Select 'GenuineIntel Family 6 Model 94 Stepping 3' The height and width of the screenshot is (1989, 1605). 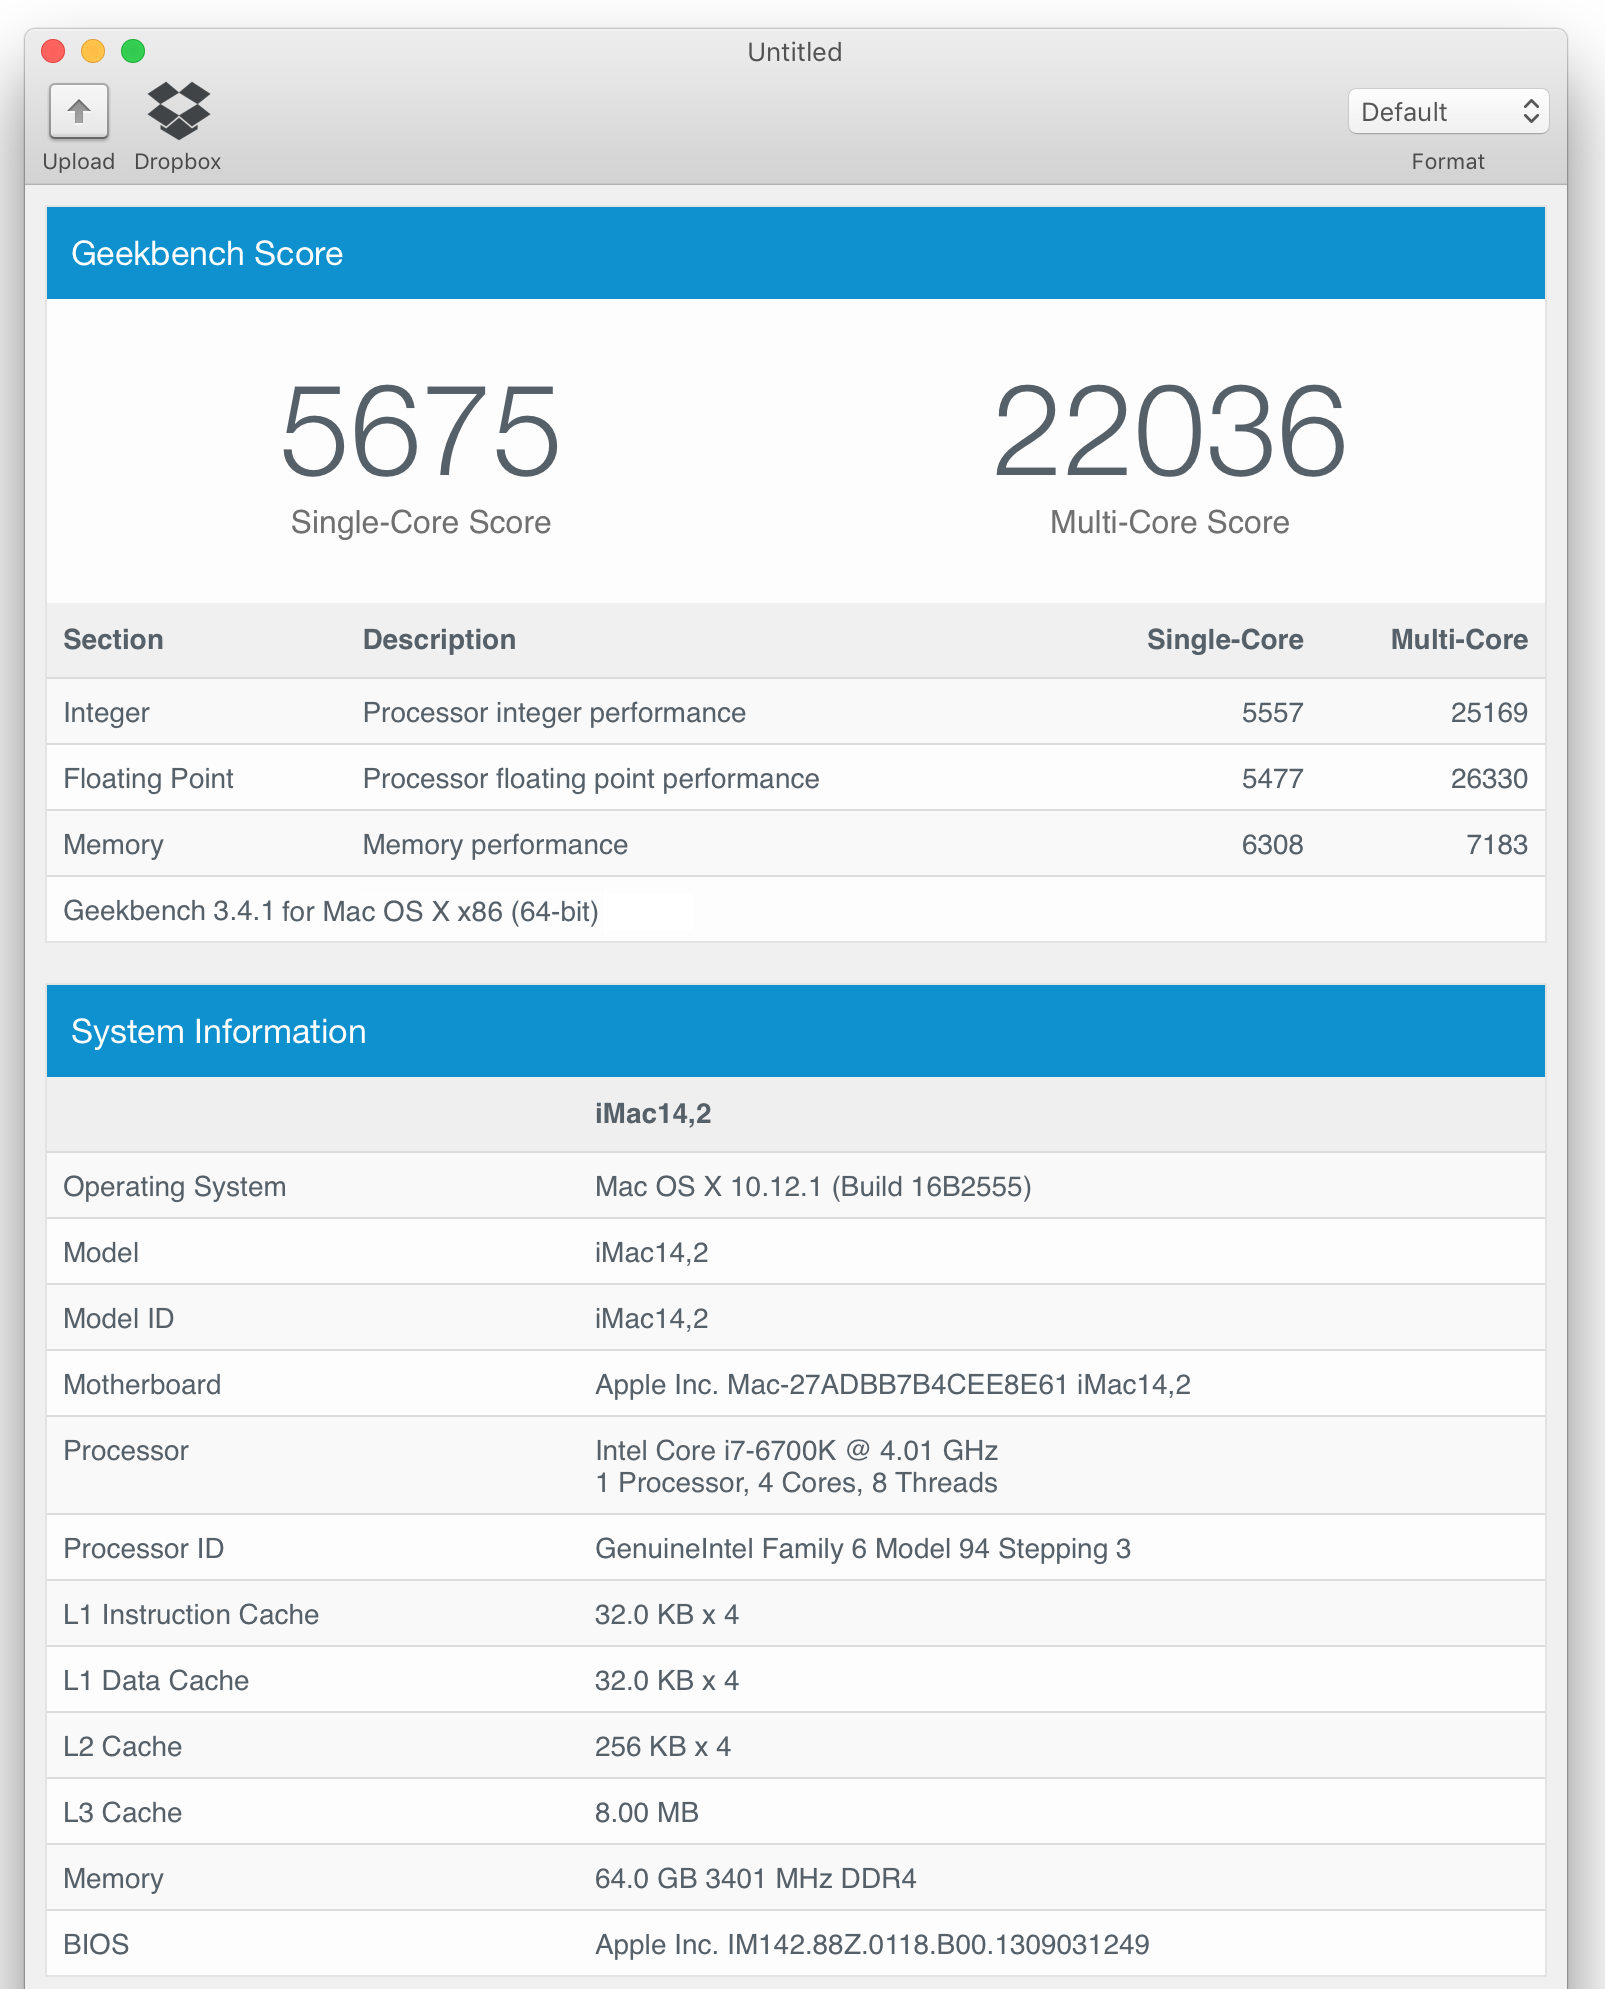pyautogui.click(x=863, y=1549)
